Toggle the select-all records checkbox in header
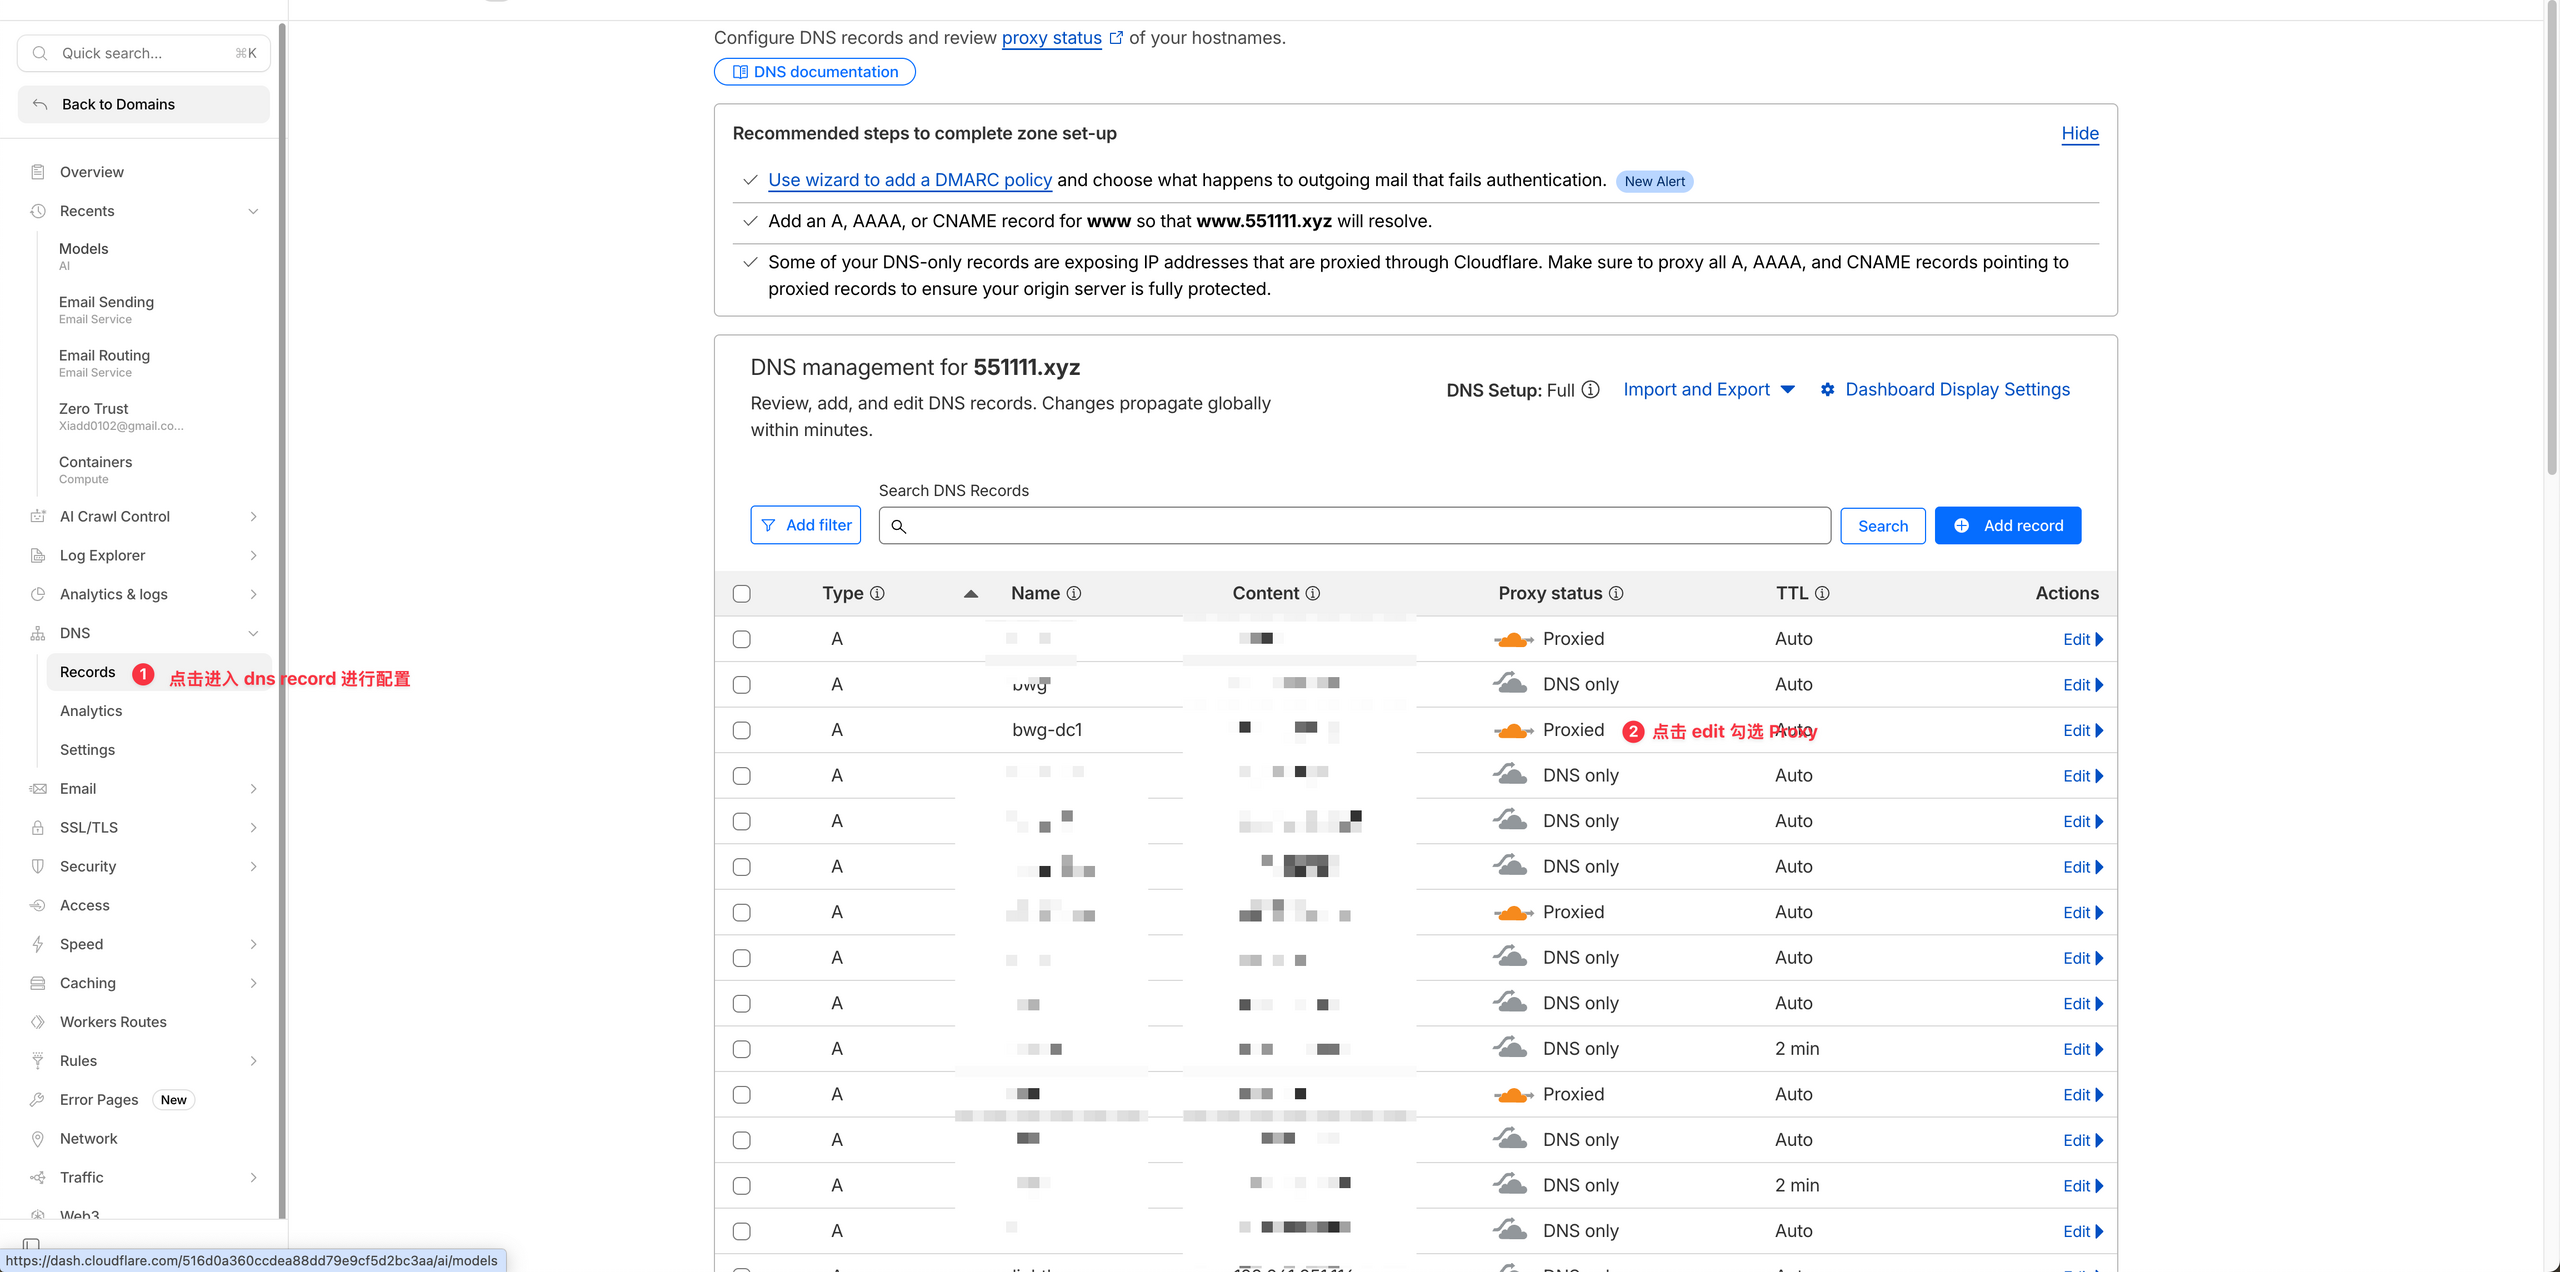 (741, 594)
